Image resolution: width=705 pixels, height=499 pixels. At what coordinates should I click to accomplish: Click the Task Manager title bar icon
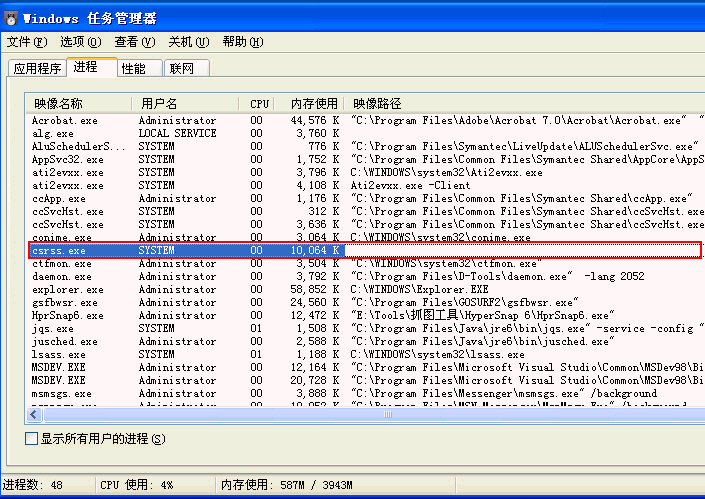point(11,18)
